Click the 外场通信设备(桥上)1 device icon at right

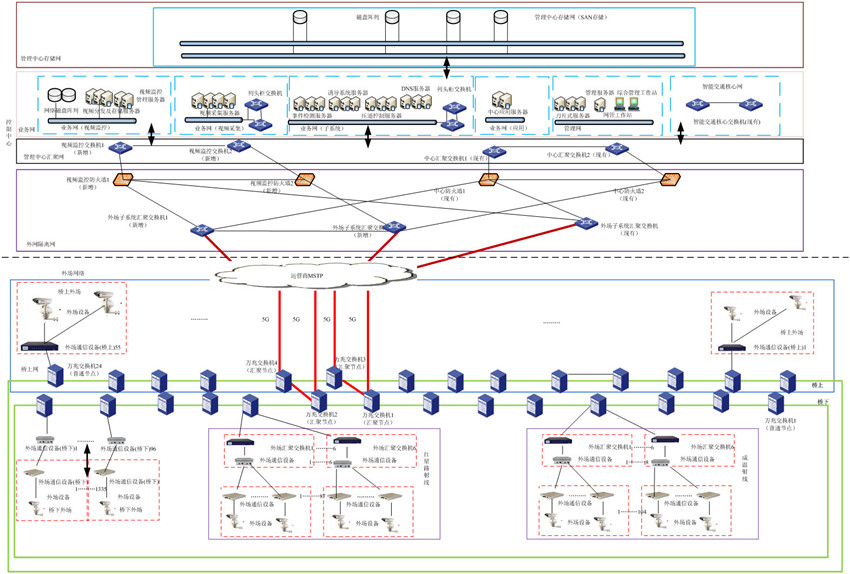click(731, 347)
